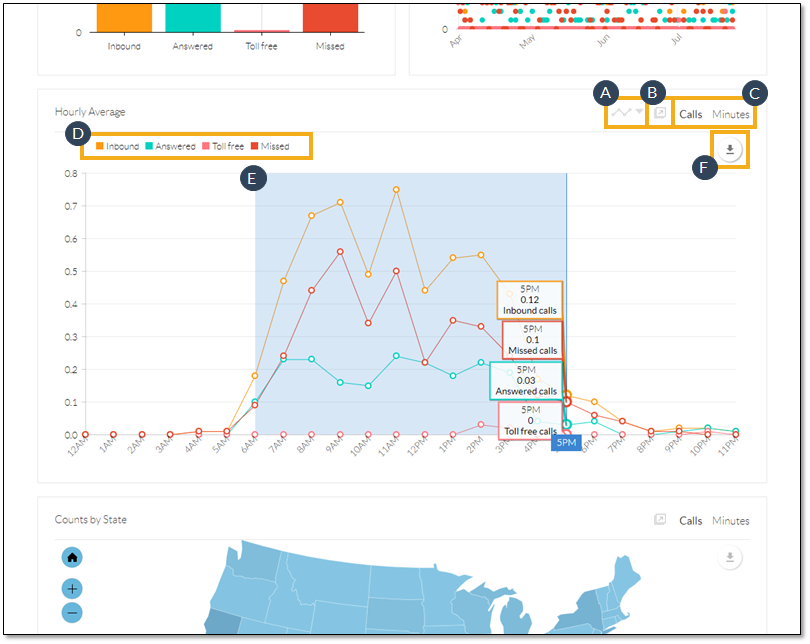Download the Hourly Average chart
The width and height of the screenshot is (810, 644).
(x=730, y=150)
